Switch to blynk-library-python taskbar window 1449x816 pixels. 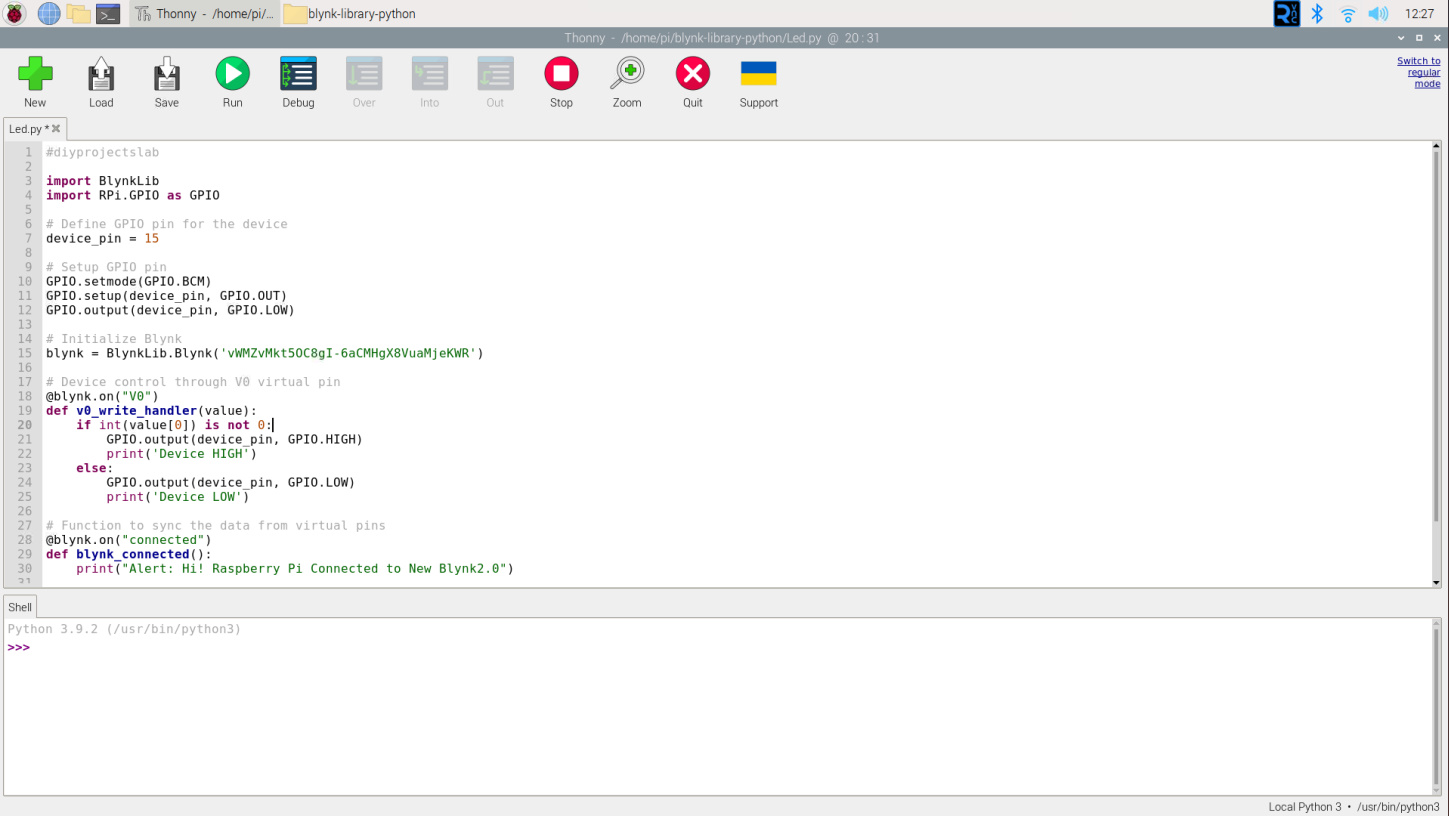350,13
